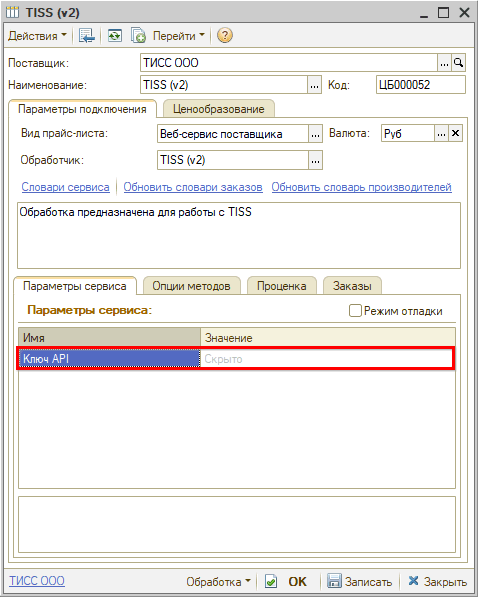Click the OK button
This screenshot has width=478, height=597.
click(297, 581)
